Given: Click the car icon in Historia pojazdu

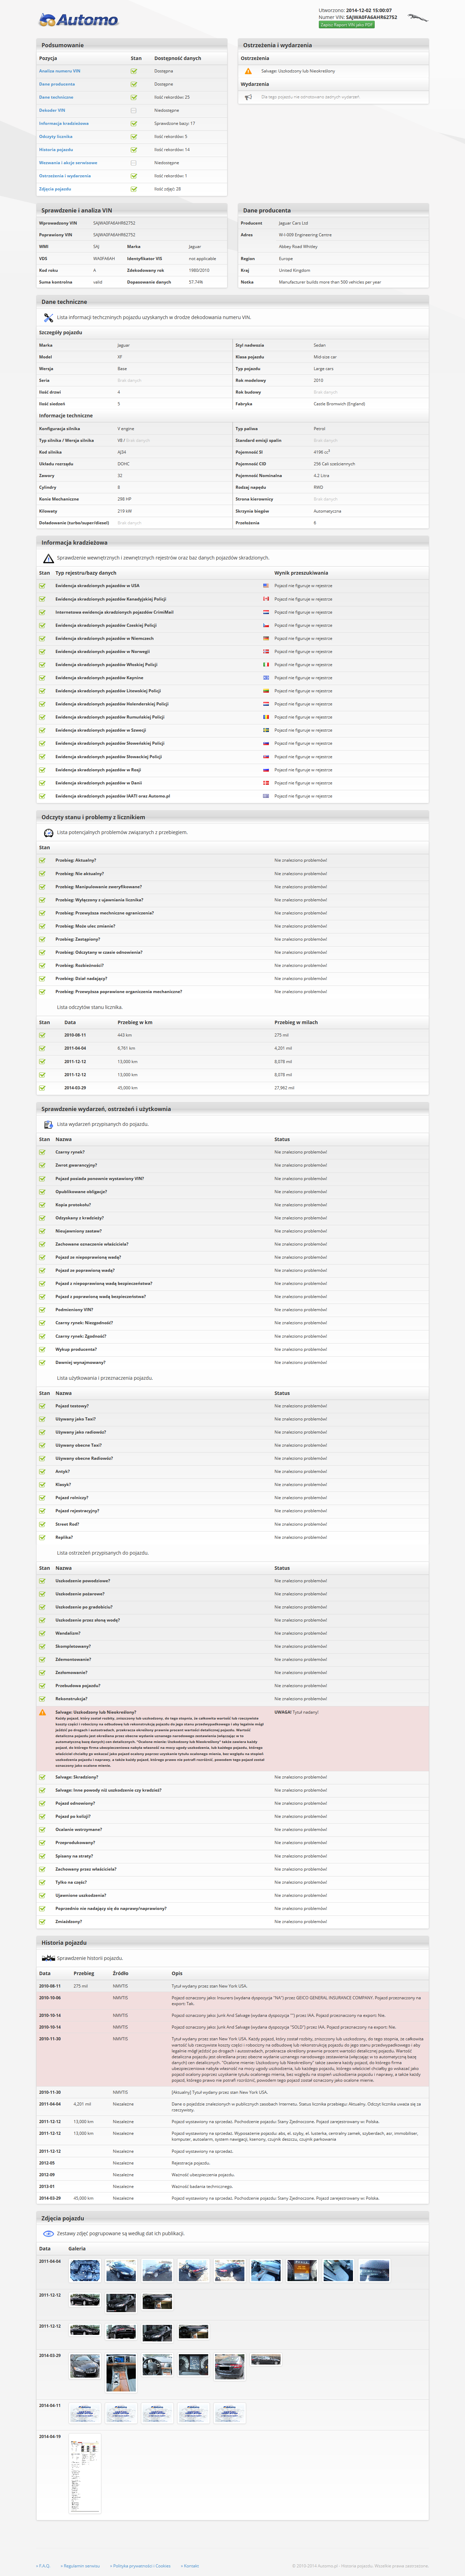Looking at the screenshot, I should tap(48, 1958).
